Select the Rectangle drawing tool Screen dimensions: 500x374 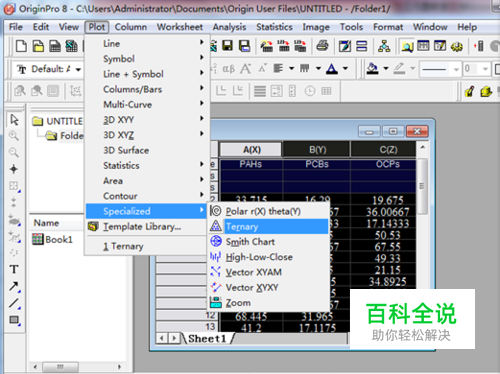14,320
